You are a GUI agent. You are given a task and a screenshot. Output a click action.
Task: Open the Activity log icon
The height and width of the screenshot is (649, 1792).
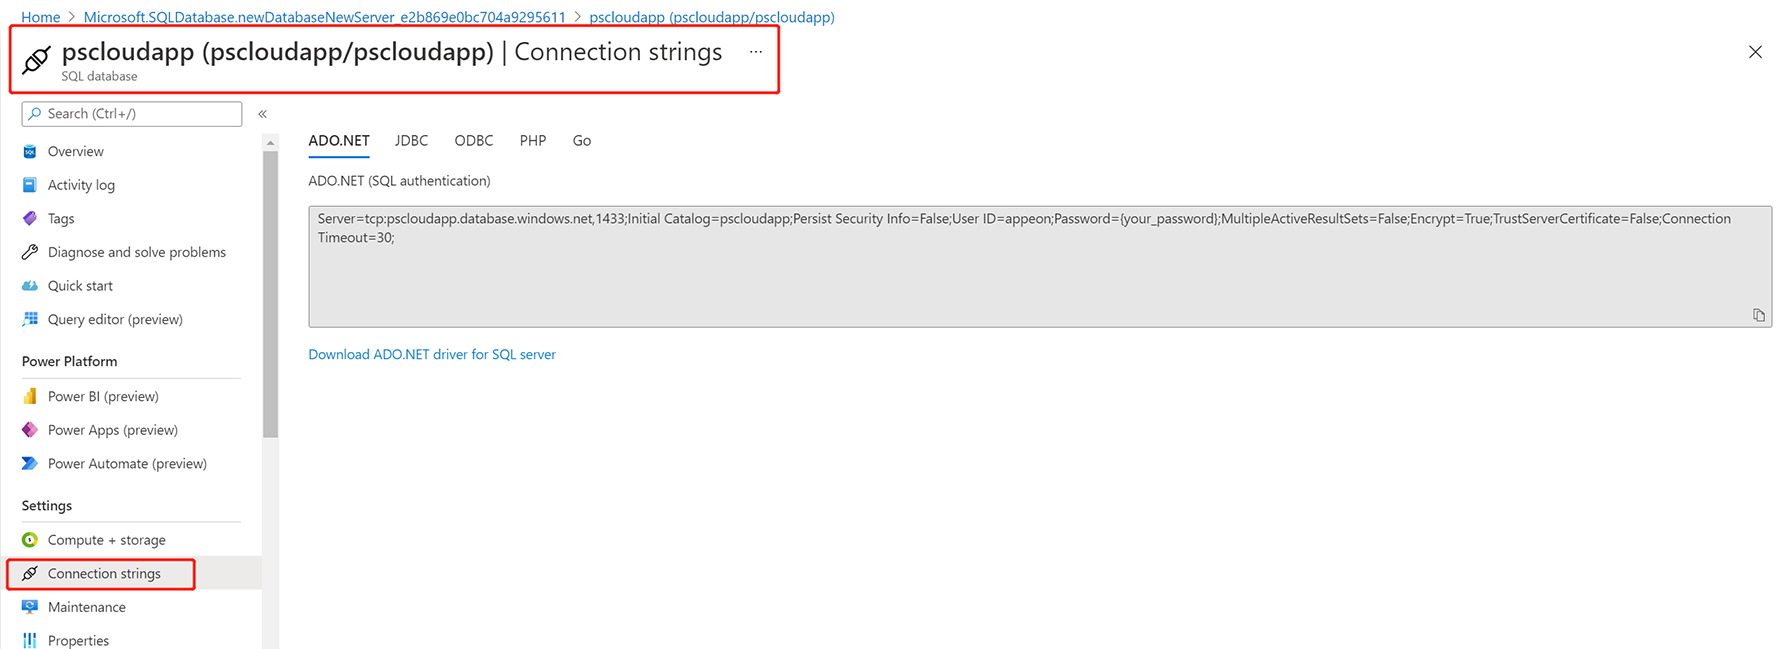click(30, 185)
